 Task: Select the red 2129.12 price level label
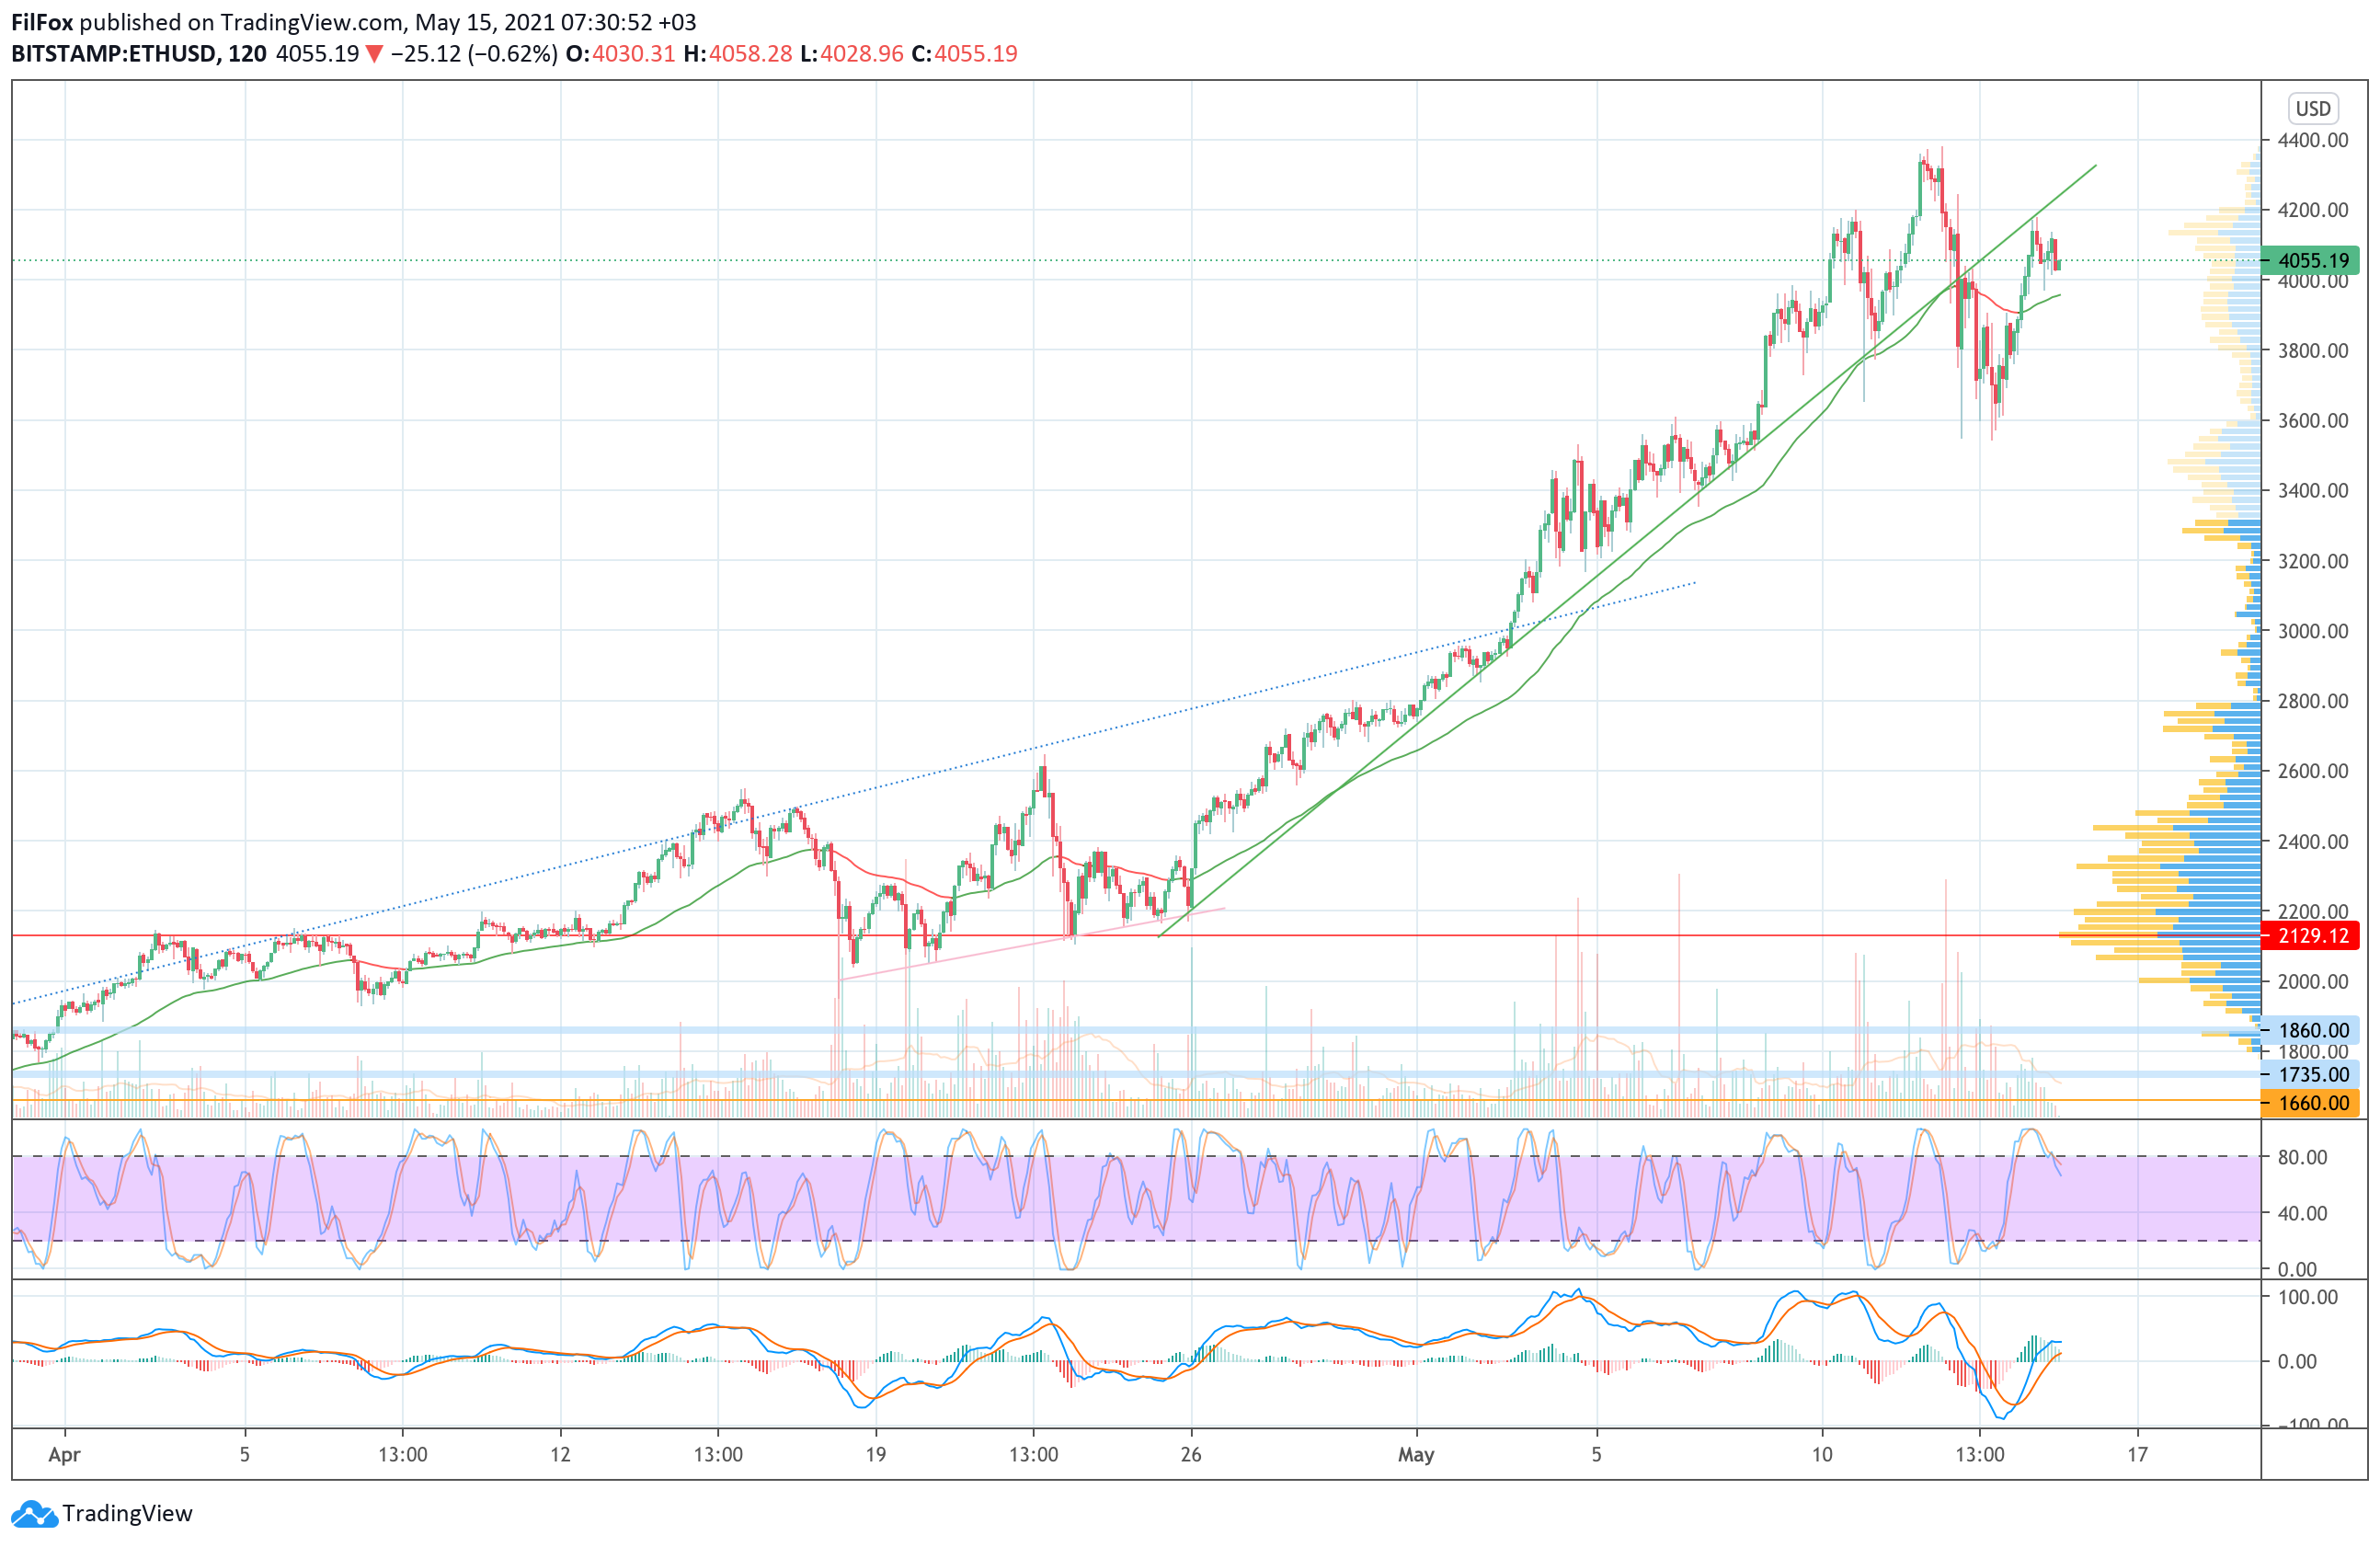click(x=2312, y=936)
